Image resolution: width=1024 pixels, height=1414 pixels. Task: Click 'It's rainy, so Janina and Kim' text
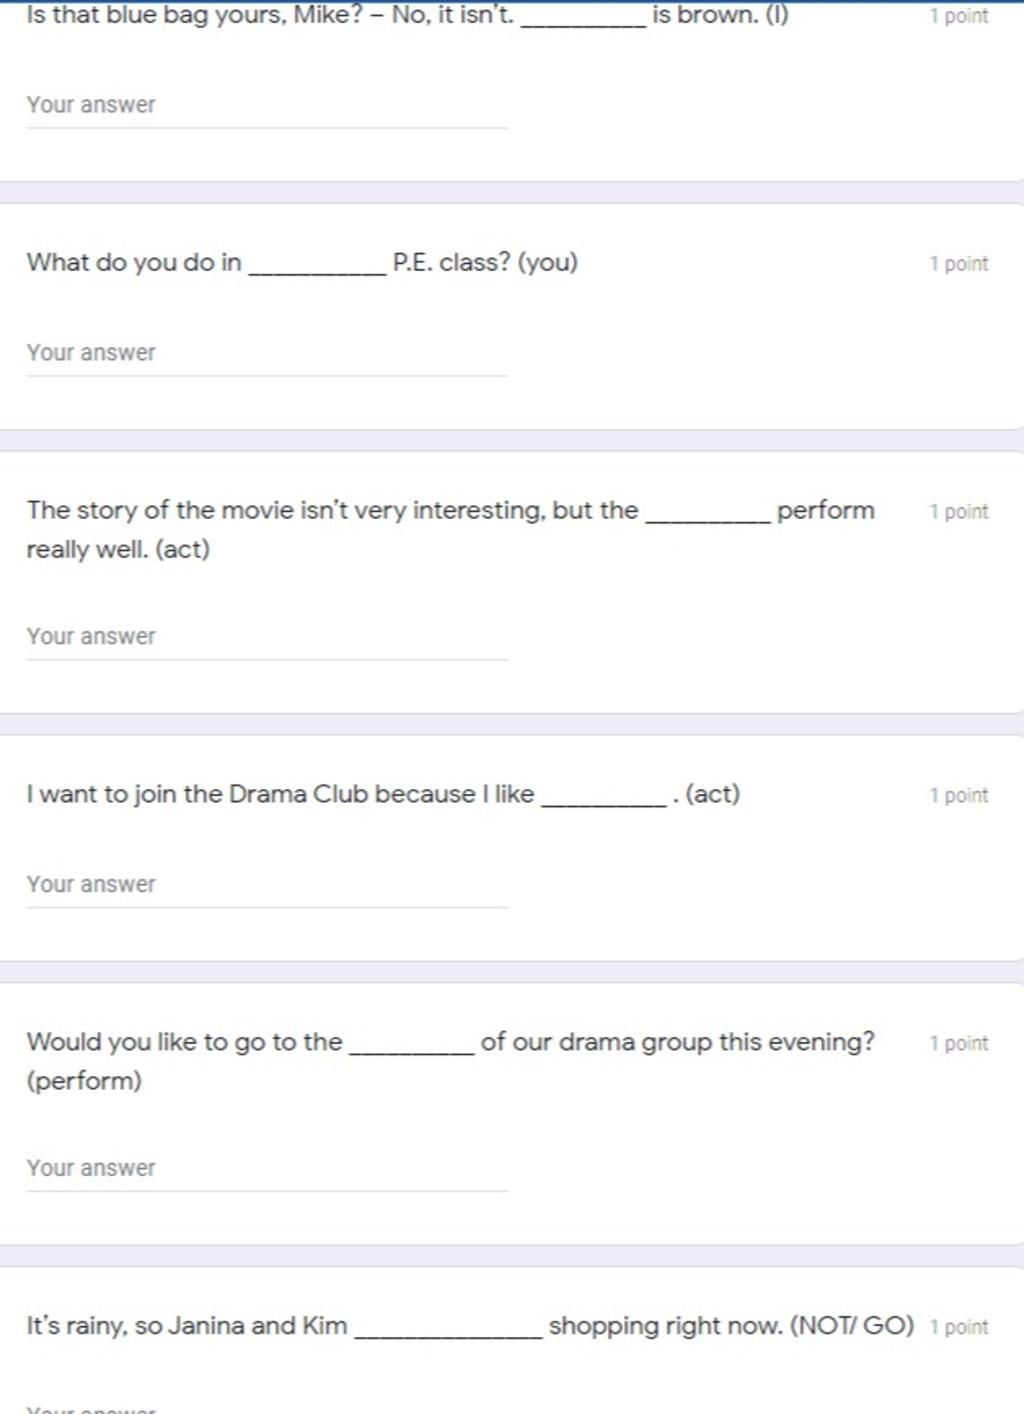coord(187,1326)
